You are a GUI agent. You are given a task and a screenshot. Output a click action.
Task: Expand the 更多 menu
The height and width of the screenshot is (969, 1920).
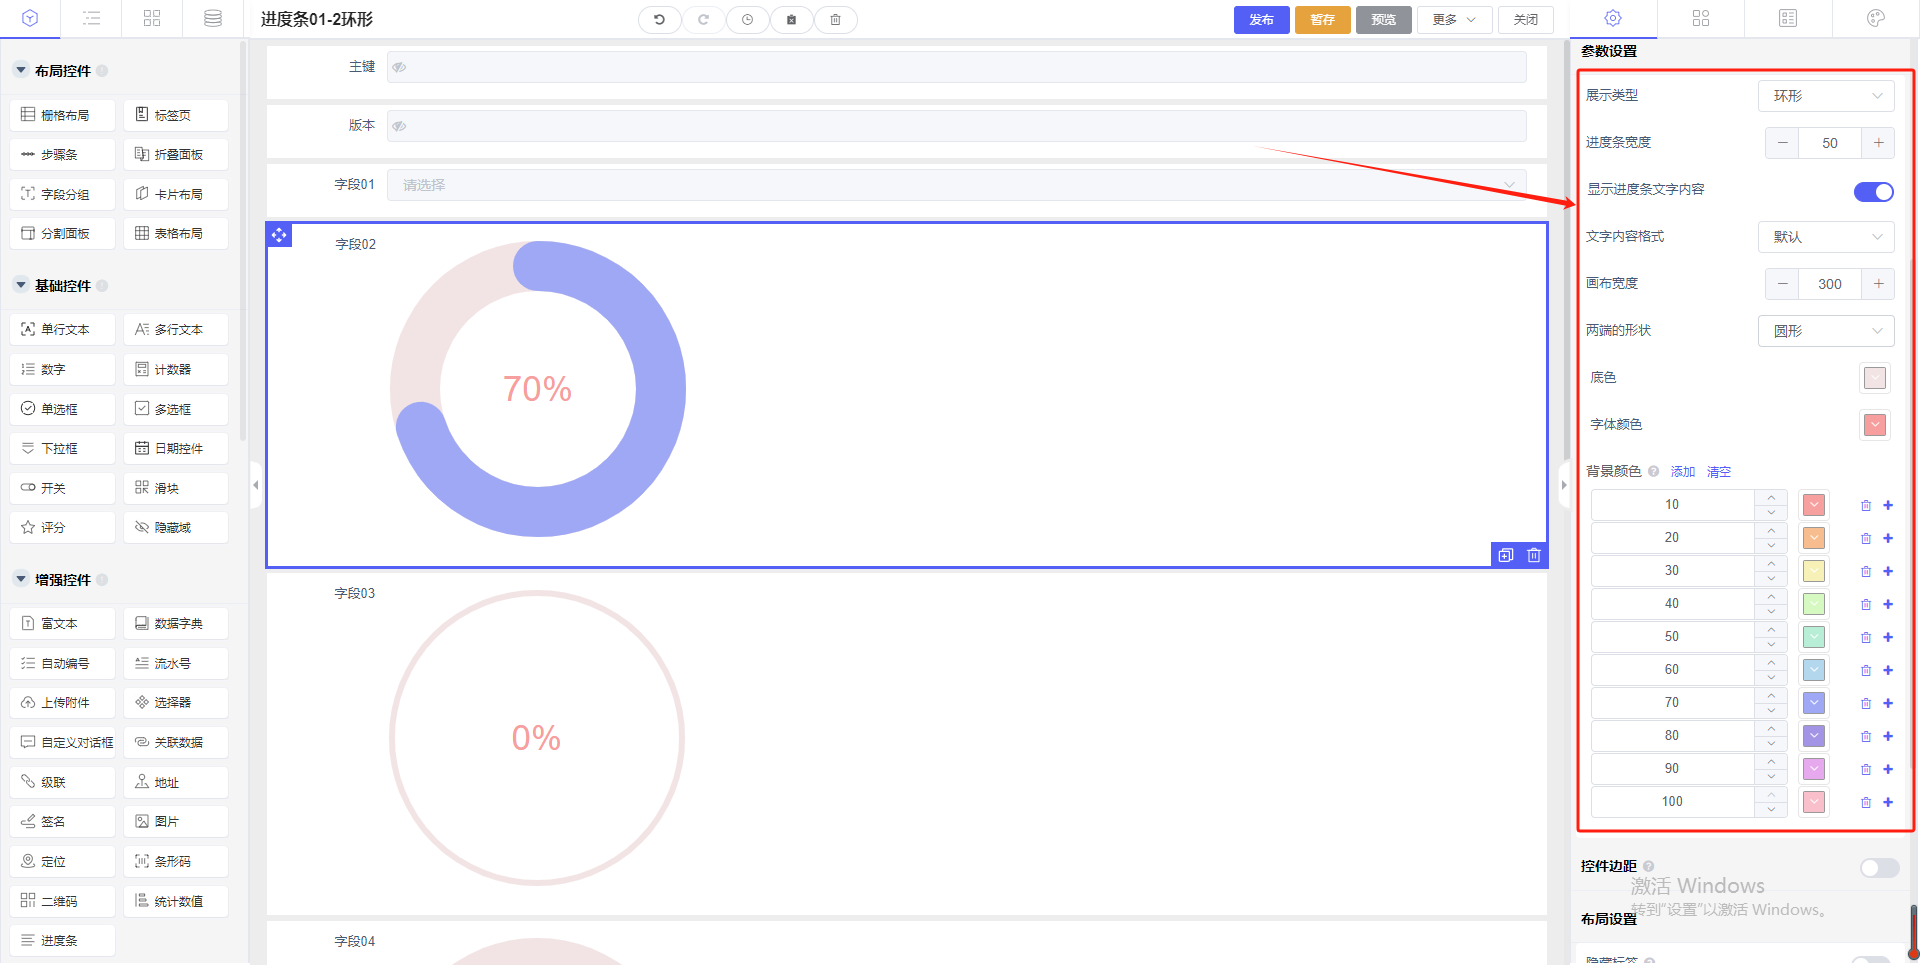[x=1453, y=20]
